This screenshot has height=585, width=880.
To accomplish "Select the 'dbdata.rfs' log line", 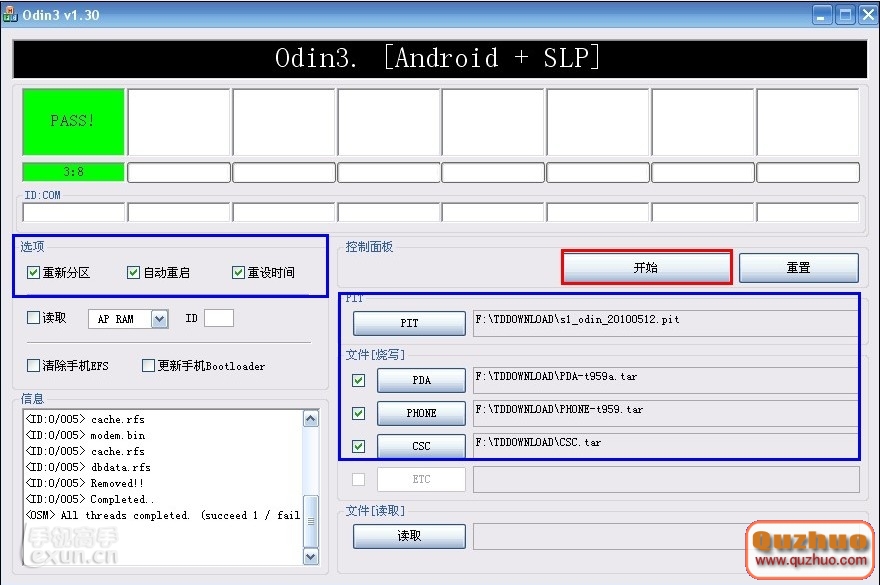I will [88, 467].
